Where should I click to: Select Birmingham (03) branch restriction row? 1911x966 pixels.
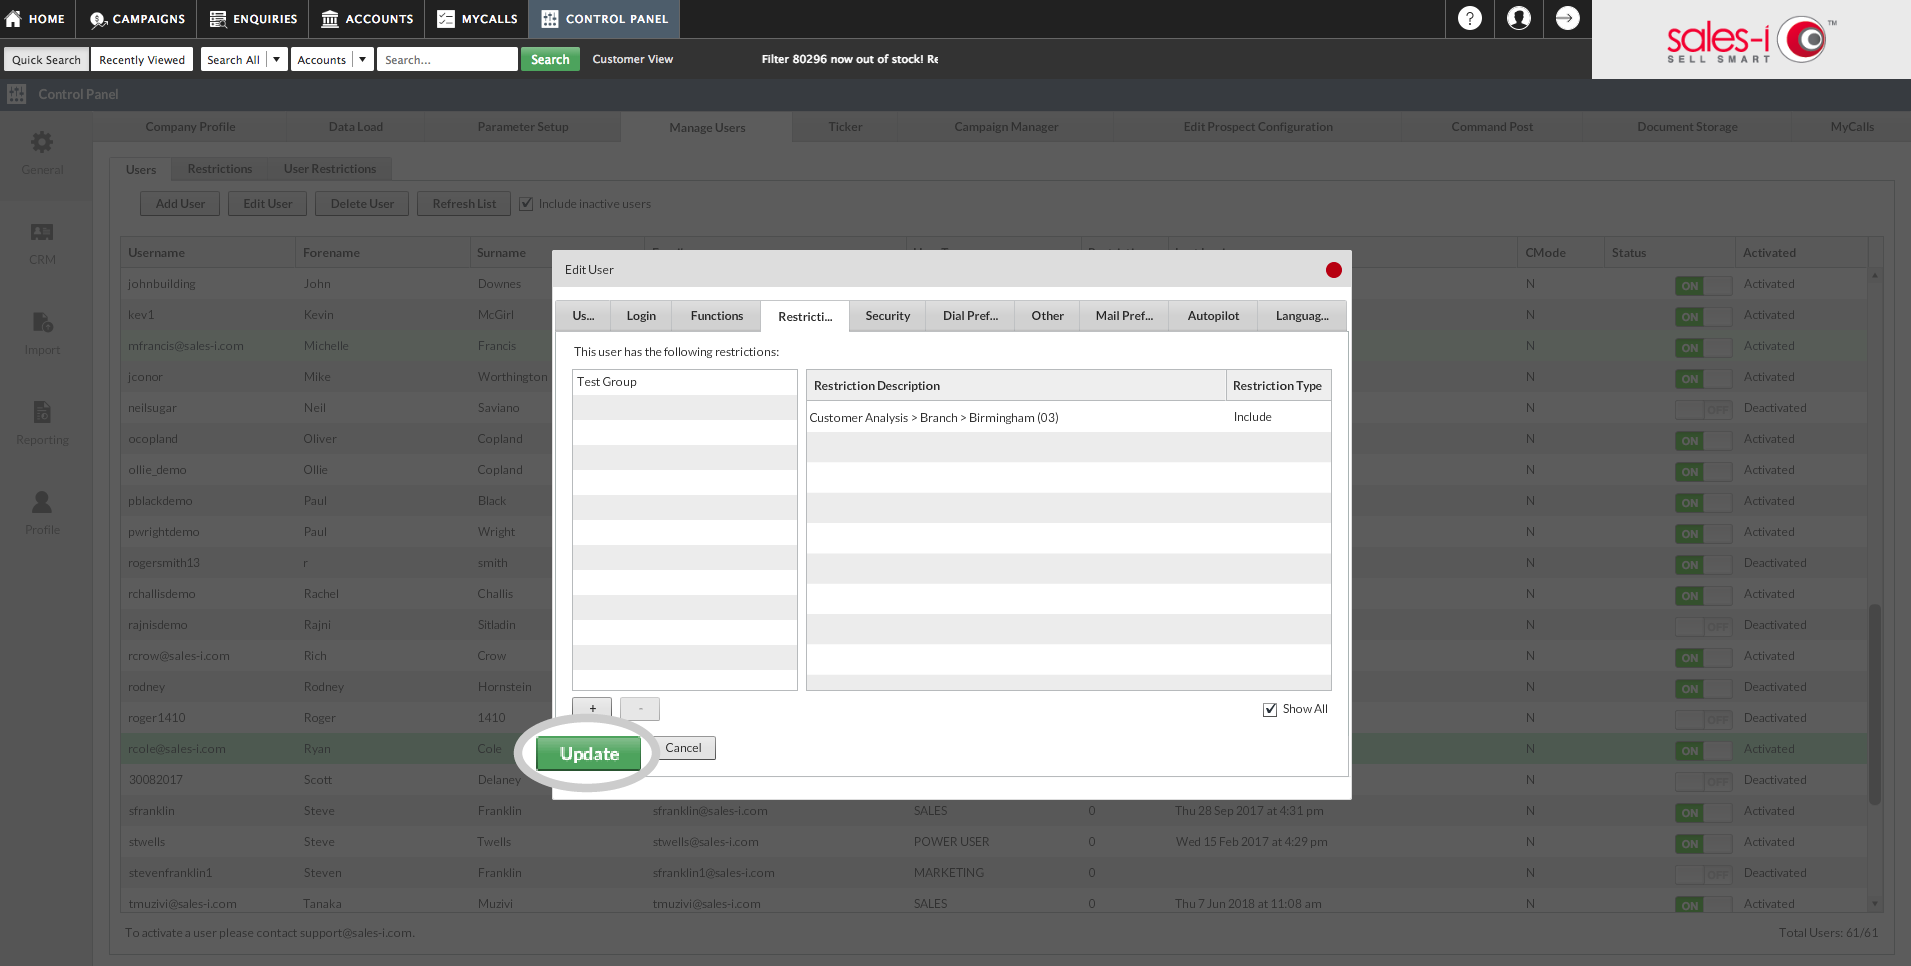[1068, 417]
